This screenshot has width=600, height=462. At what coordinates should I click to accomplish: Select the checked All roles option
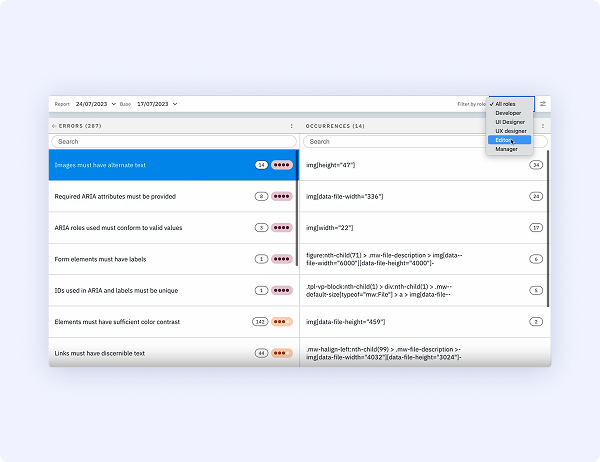tap(506, 104)
